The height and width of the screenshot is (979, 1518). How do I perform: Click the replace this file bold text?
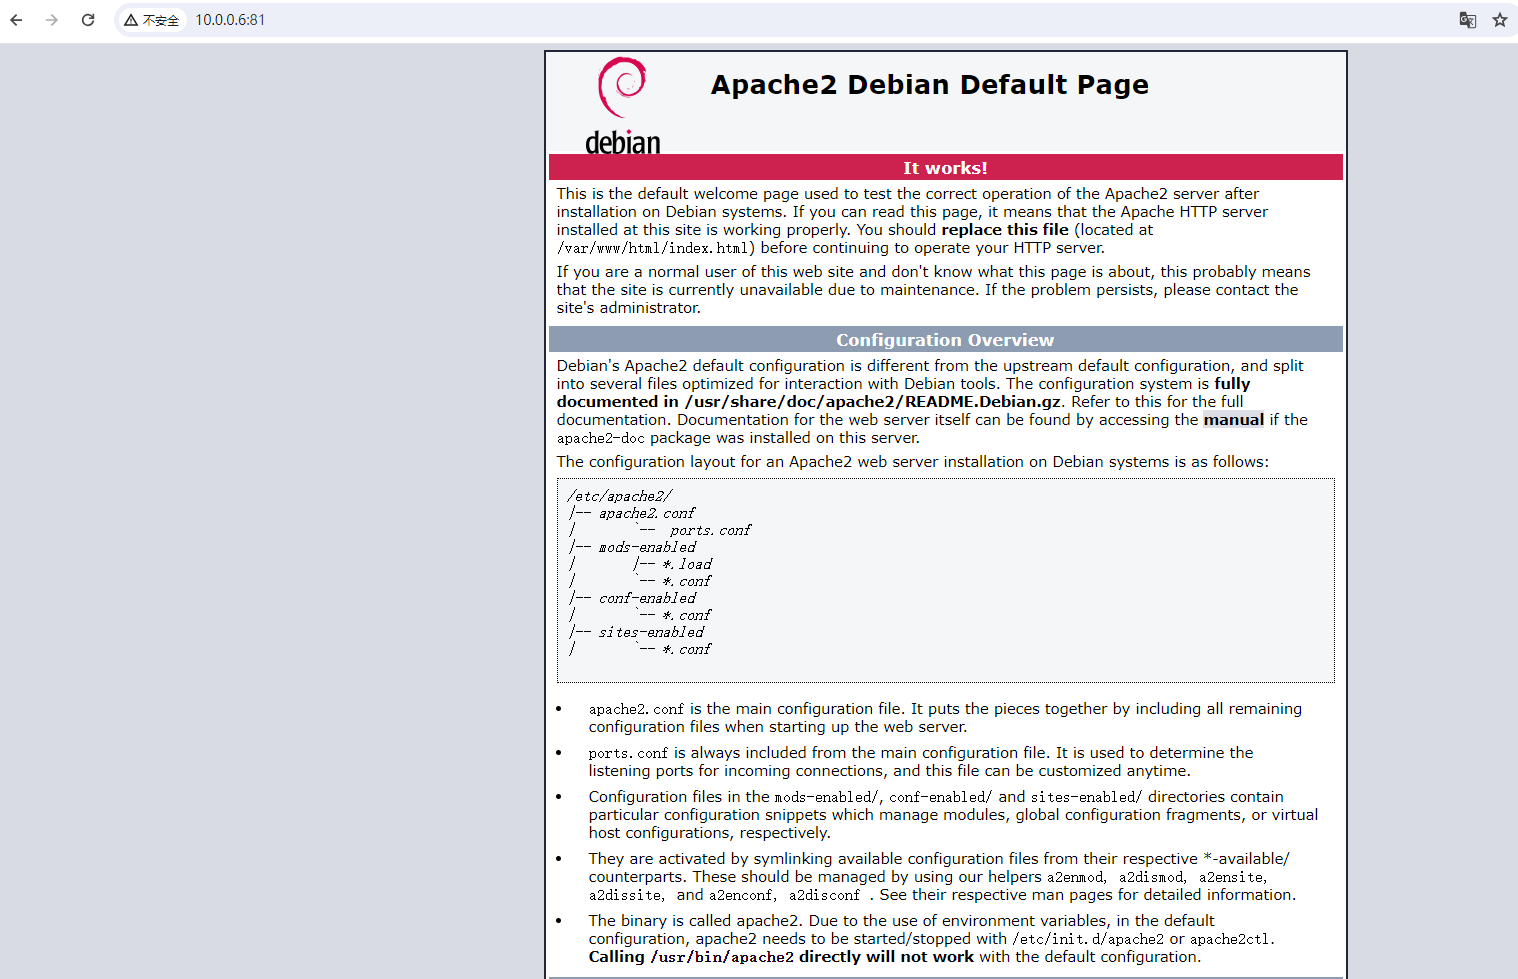[1005, 230]
